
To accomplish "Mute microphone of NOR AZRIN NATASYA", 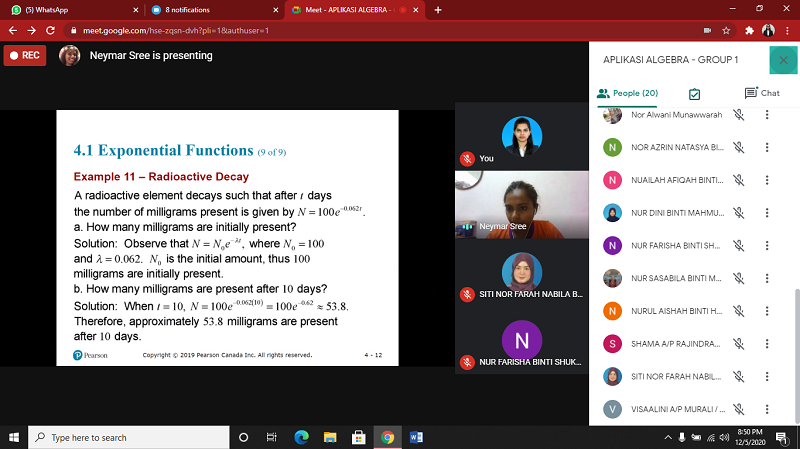I will tap(738, 147).
